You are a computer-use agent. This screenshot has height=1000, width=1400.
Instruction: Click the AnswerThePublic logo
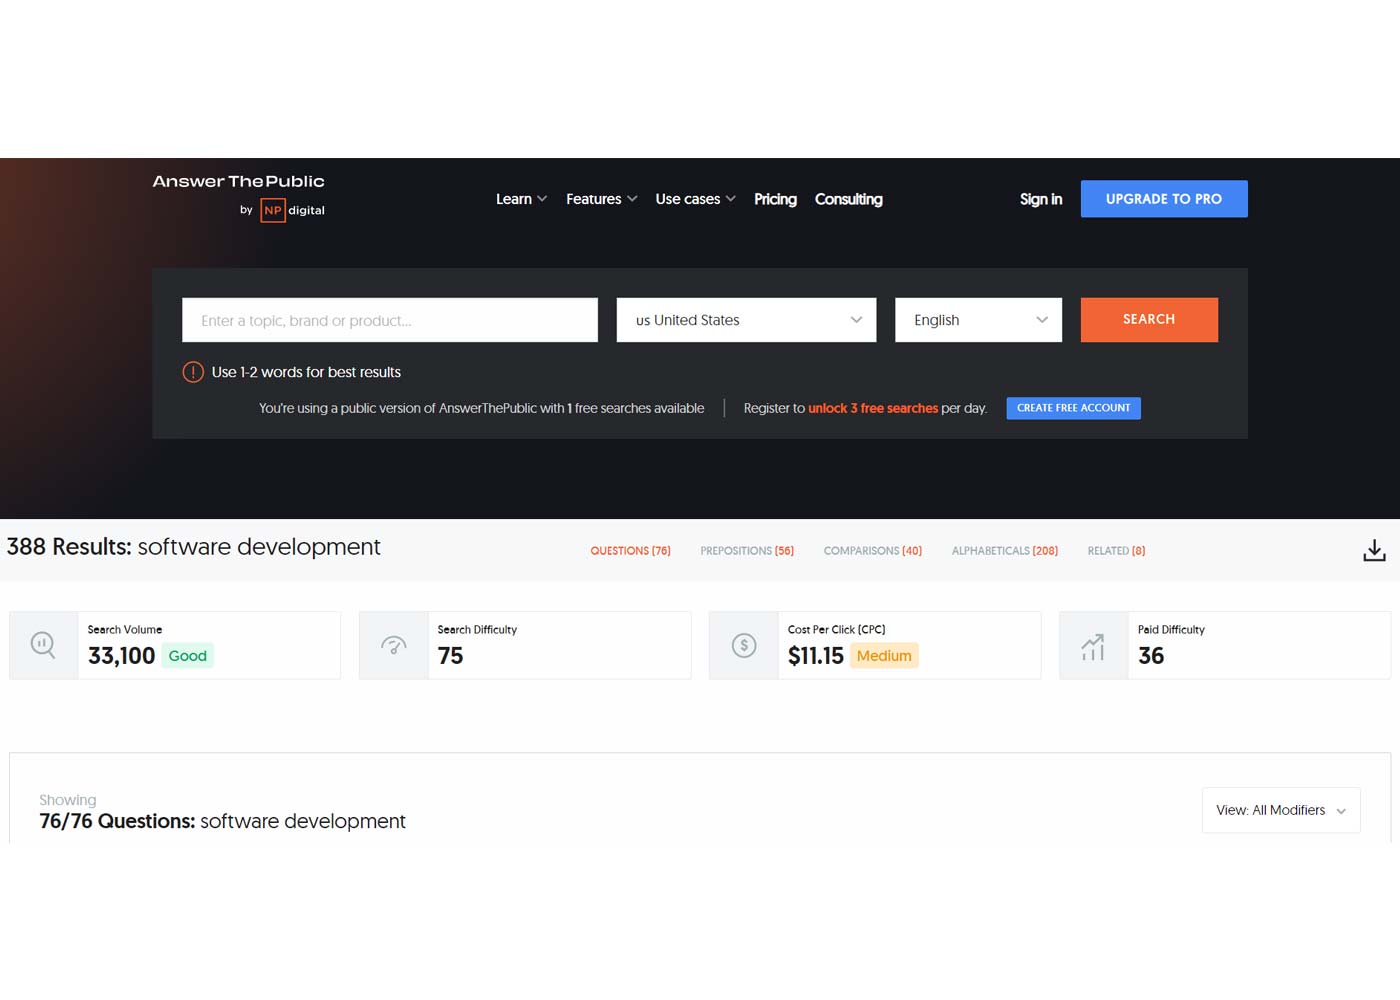click(238, 181)
